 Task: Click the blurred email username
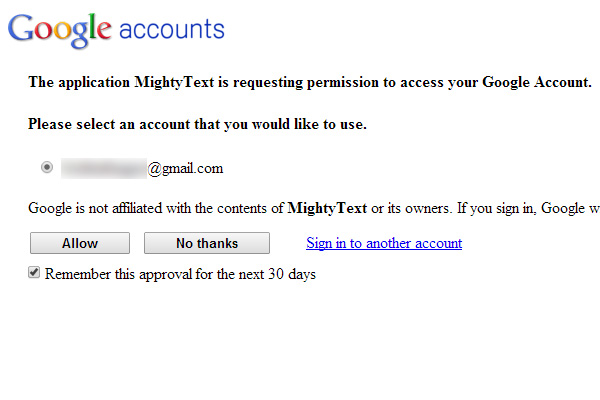click(104, 168)
